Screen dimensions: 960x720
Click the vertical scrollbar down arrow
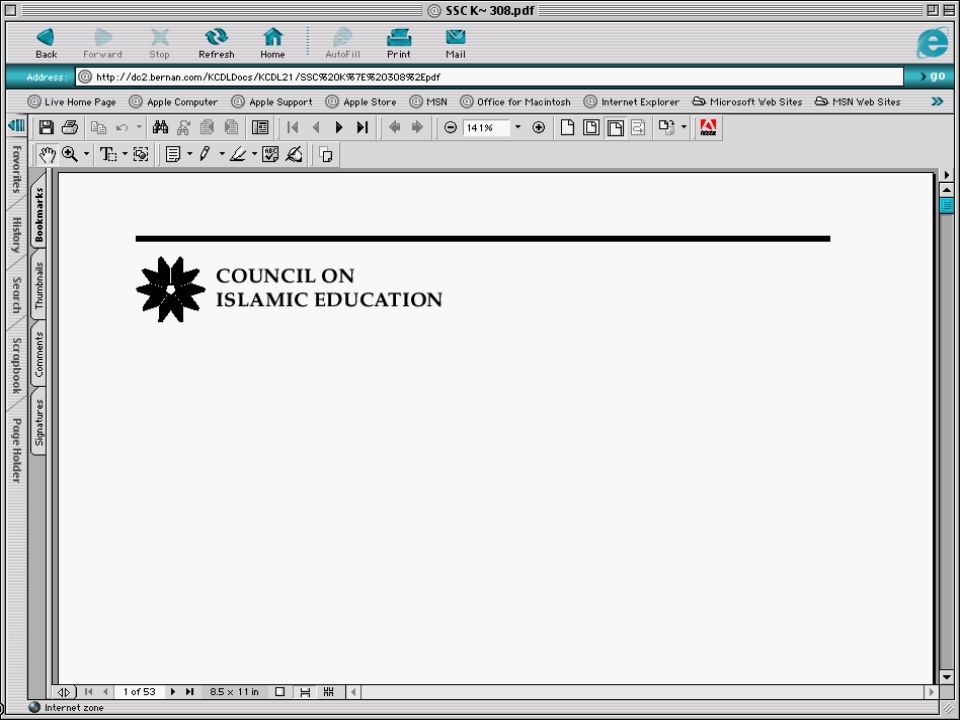[947, 677]
